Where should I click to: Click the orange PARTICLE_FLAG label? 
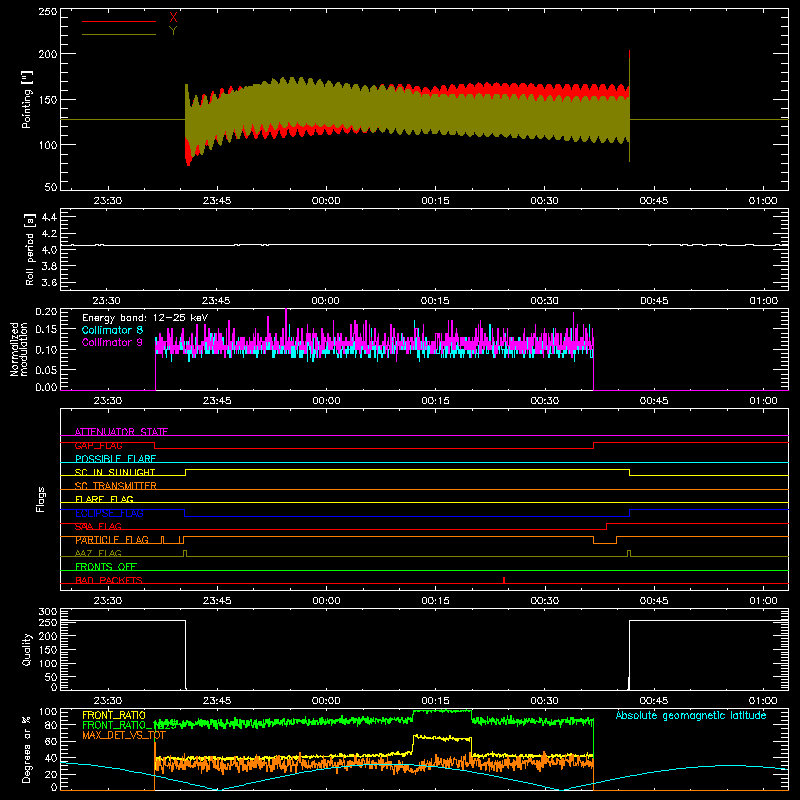[112, 539]
